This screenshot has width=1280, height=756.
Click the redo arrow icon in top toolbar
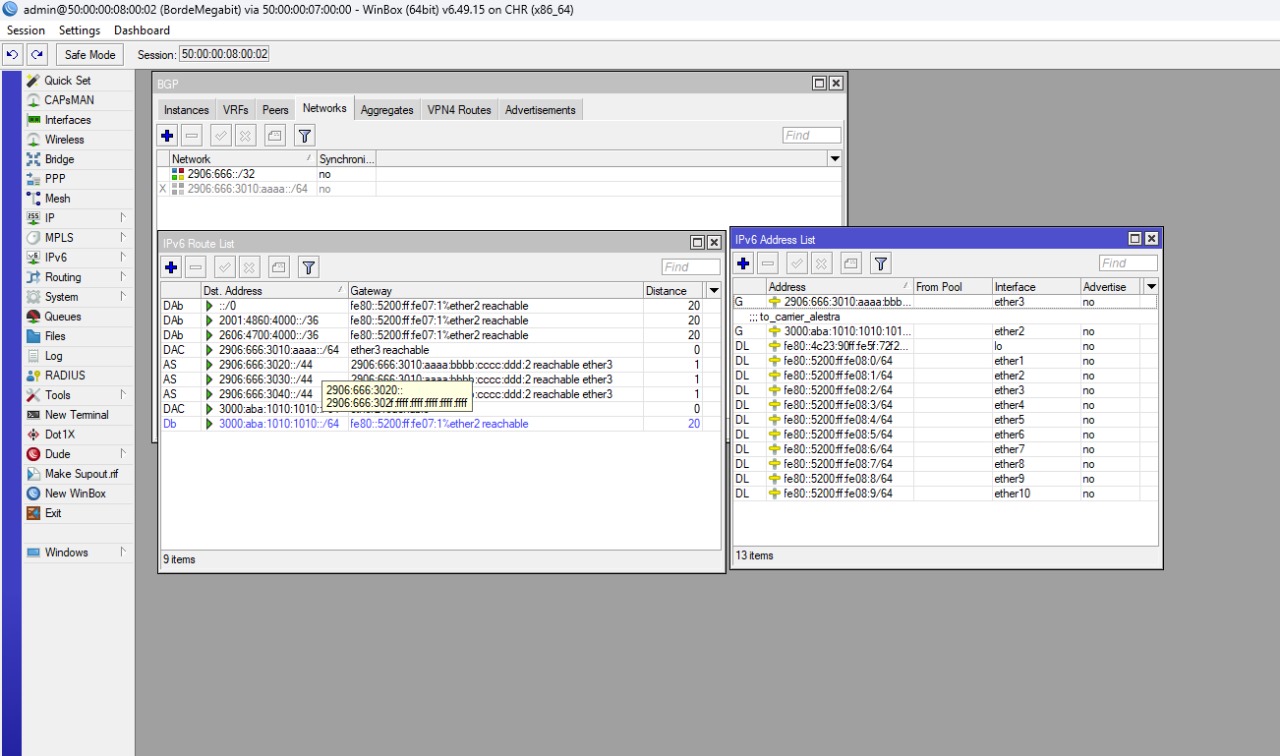coord(37,55)
